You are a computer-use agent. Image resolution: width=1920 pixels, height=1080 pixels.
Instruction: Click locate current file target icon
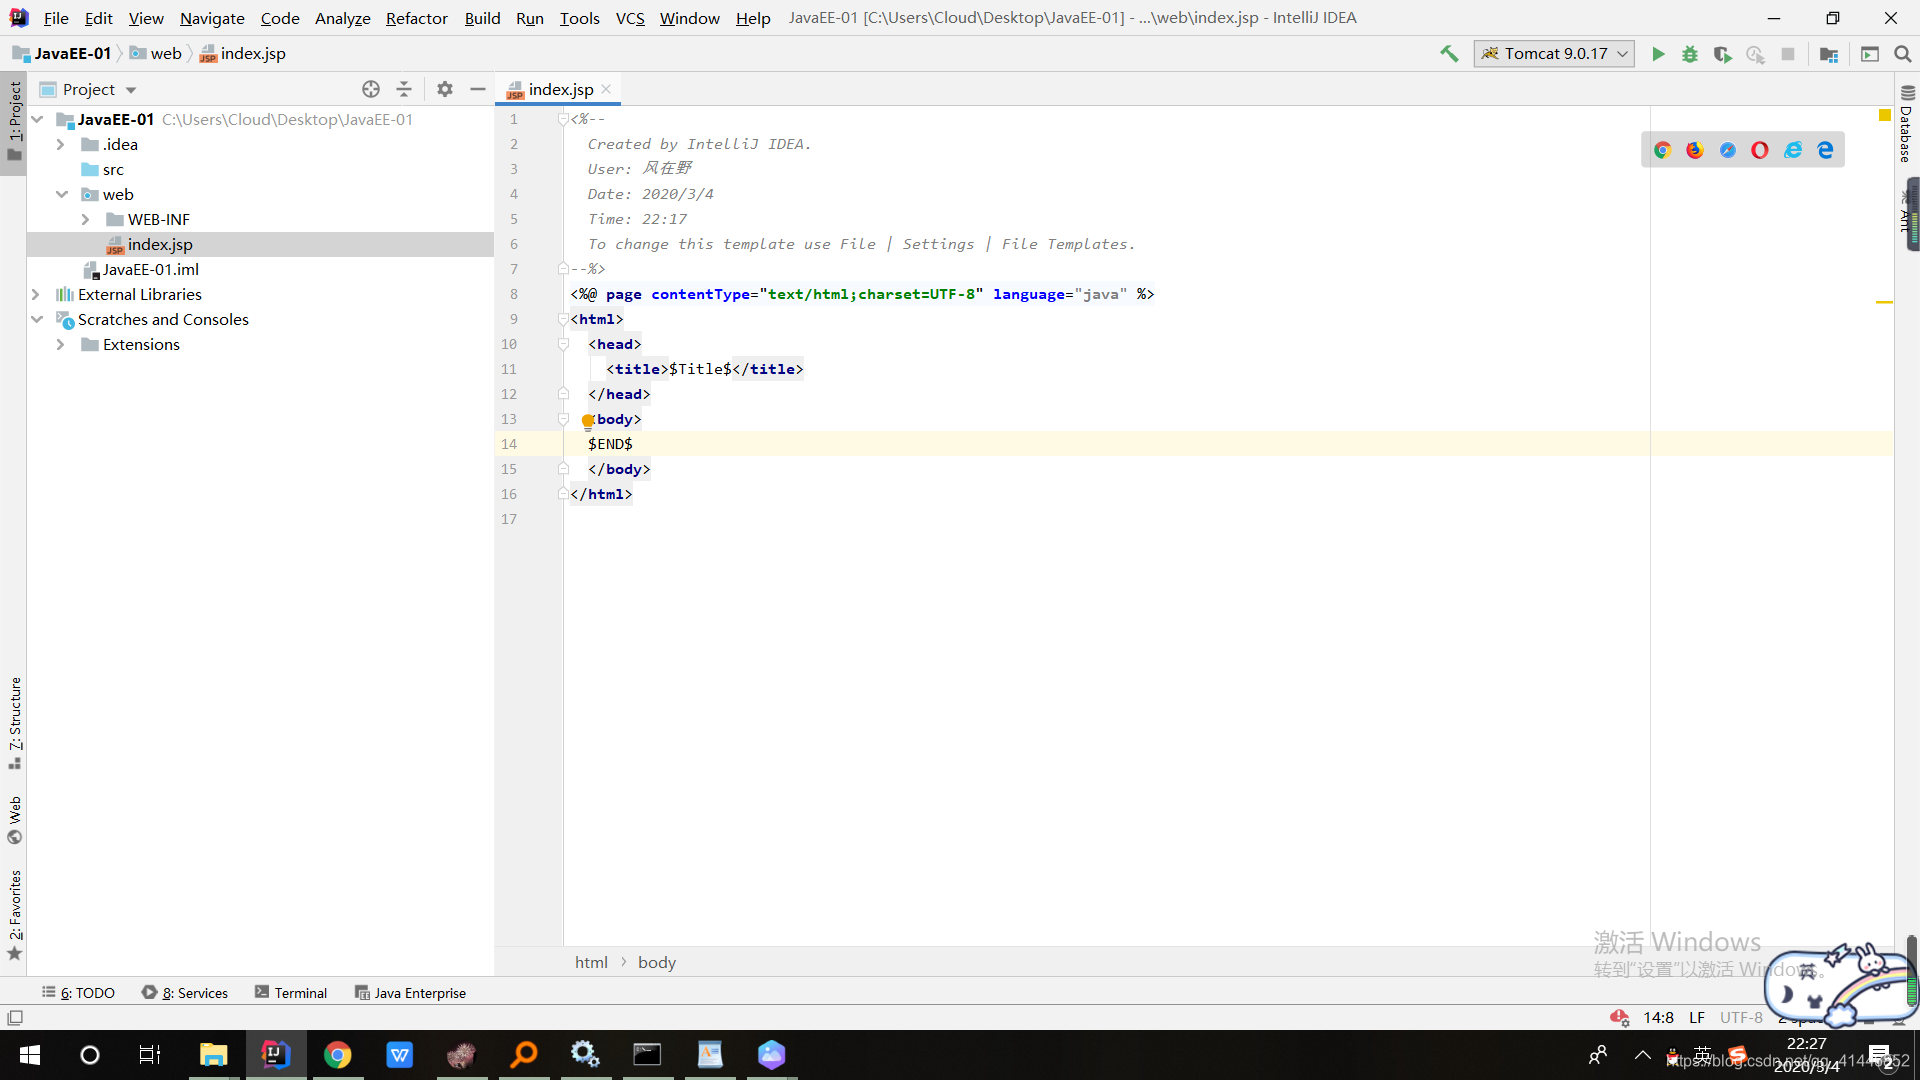371,89
